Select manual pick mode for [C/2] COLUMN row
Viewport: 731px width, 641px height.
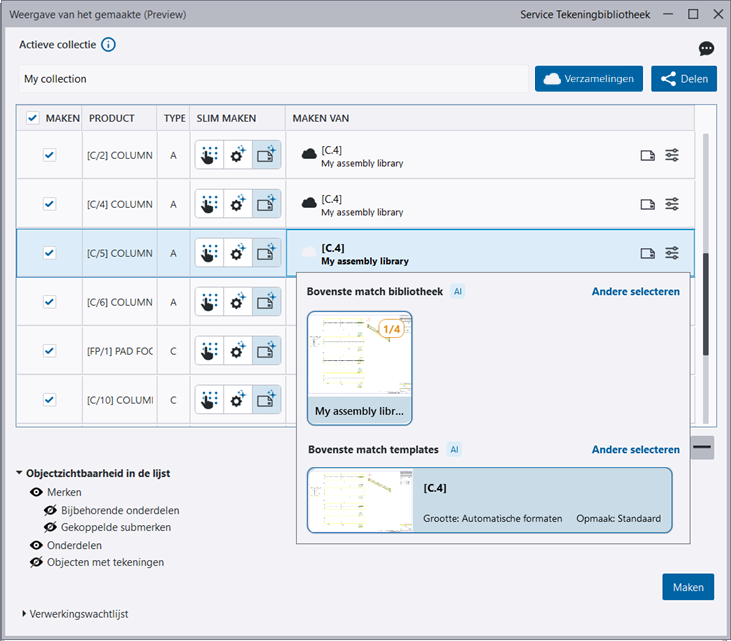tap(209, 155)
